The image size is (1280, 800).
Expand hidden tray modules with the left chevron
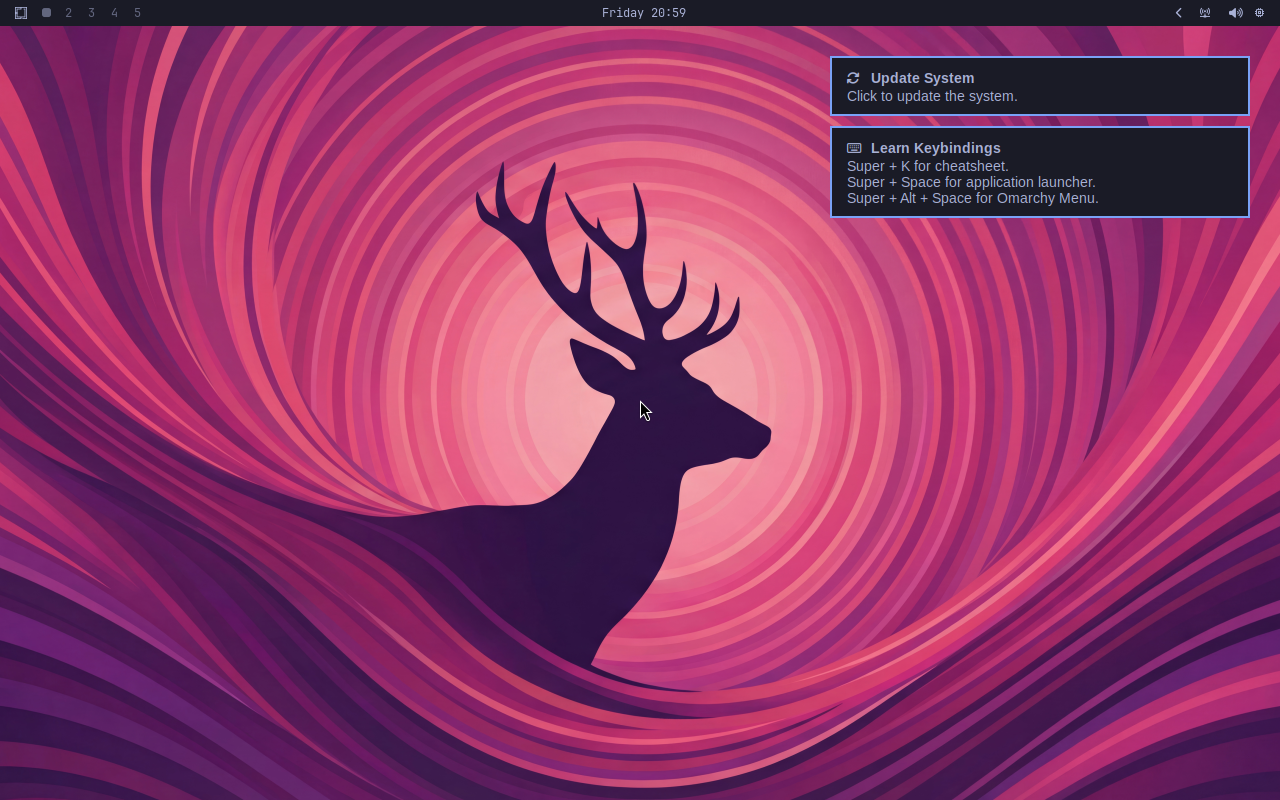pyautogui.click(x=1178, y=13)
